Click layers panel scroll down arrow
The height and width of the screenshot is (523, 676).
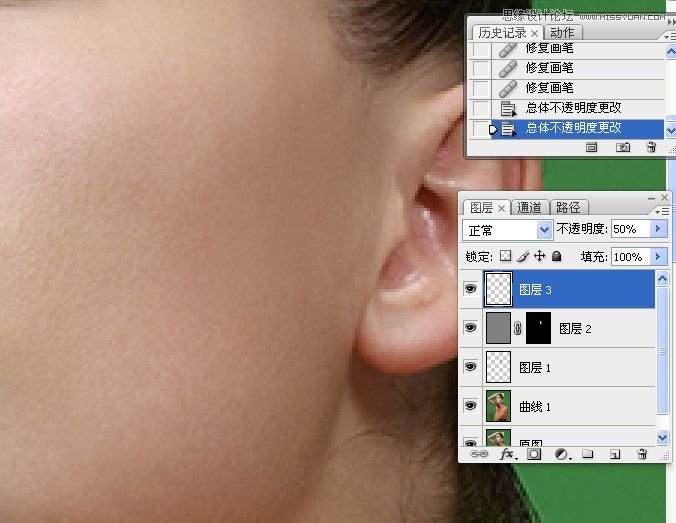click(663, 438)
